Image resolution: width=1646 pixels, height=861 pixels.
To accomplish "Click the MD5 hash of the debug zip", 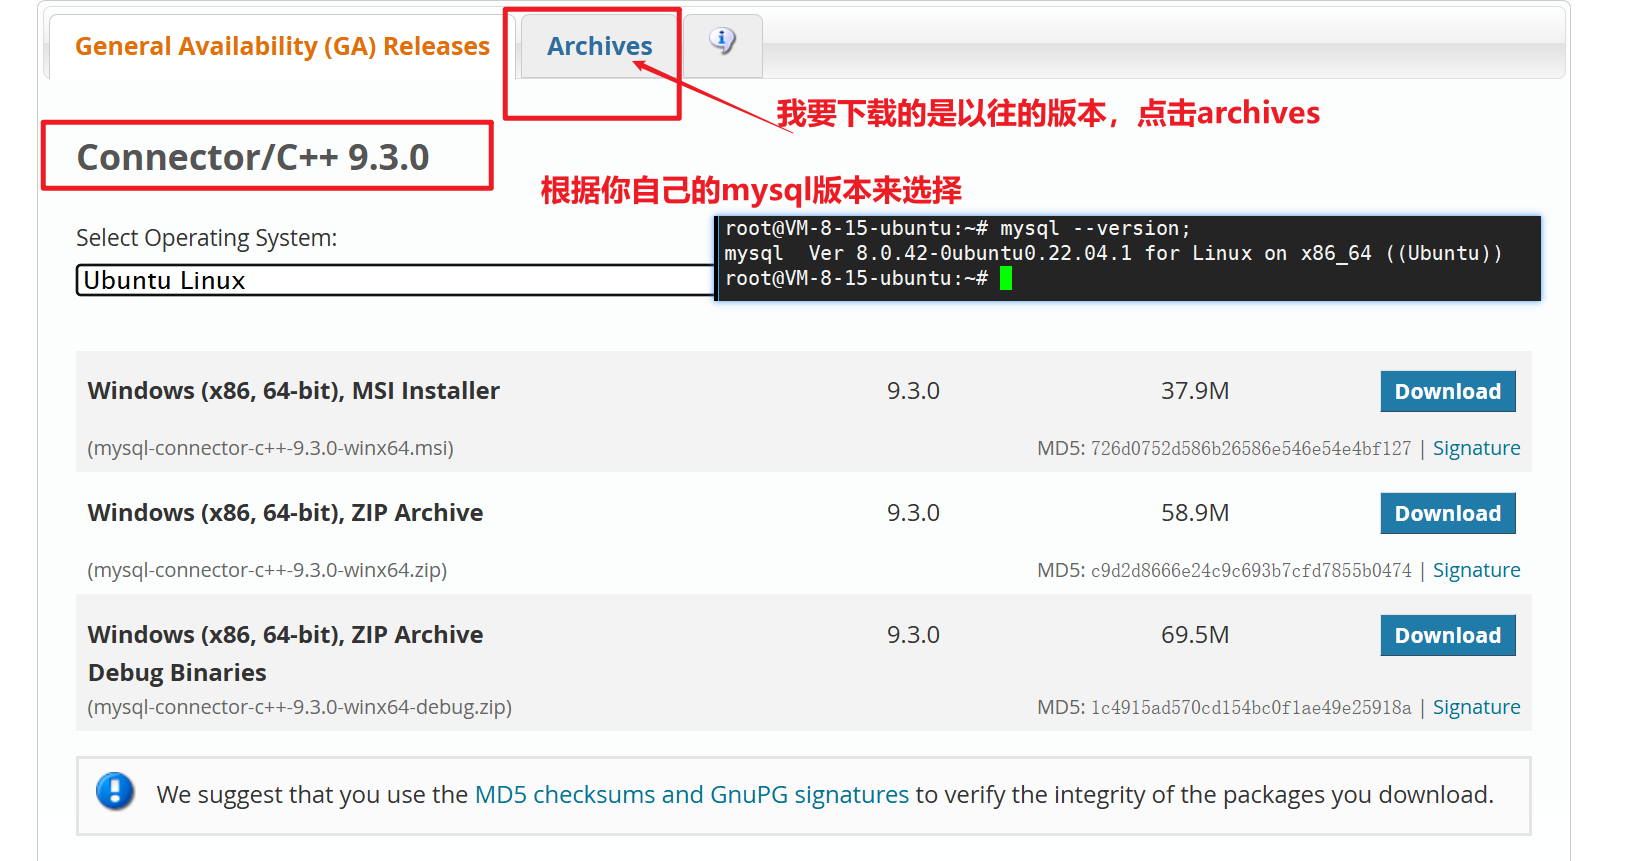I will (x=1251, y=708).
